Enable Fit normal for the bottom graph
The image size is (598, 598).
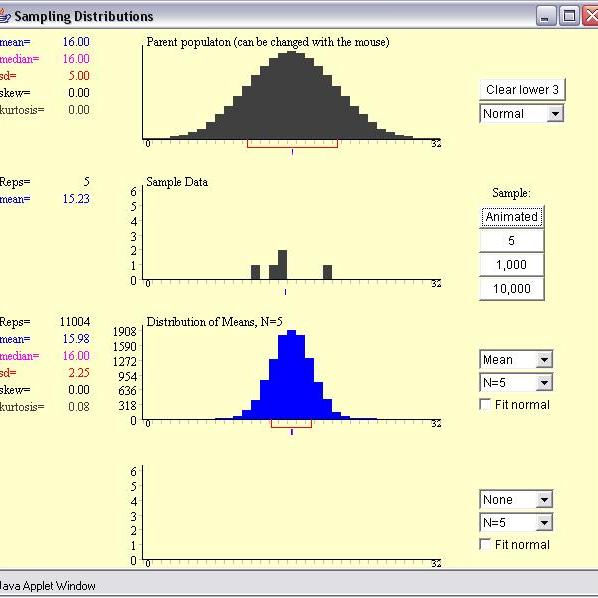[x=485, y=544]
